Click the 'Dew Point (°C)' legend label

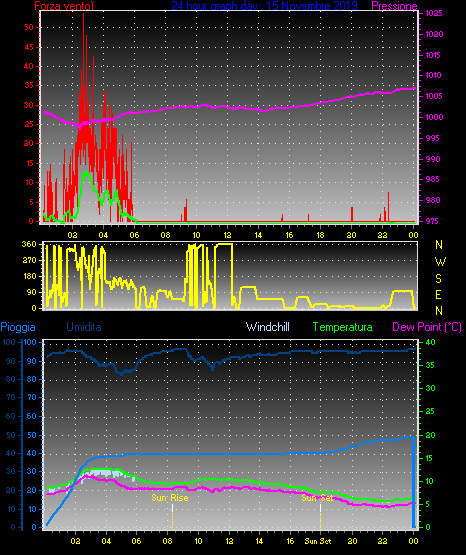click(427, 327)
